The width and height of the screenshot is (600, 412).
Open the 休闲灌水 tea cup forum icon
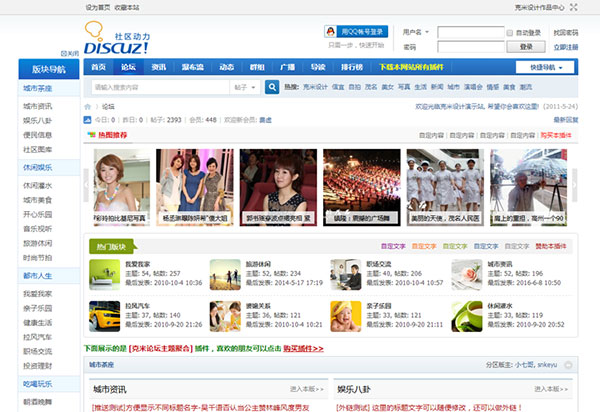pos(467,316)
